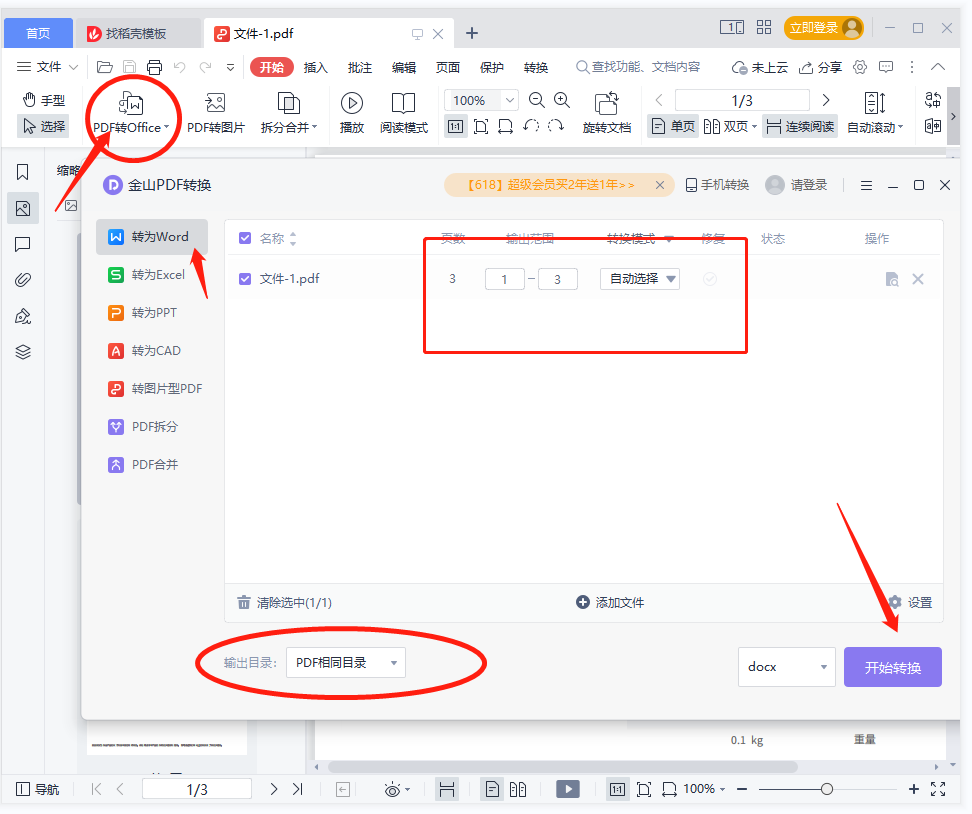
Task: Open the layers panel in the sidebar
Action: 23,352
